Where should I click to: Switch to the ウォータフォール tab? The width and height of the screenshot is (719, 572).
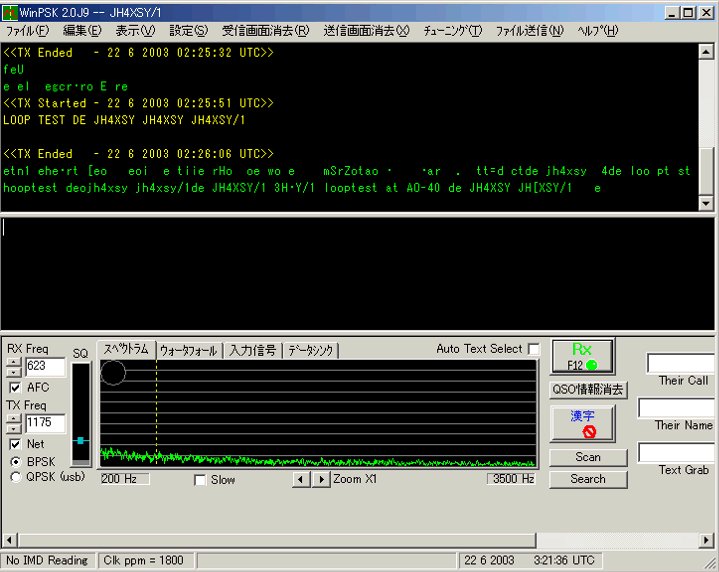coord(188,350)
